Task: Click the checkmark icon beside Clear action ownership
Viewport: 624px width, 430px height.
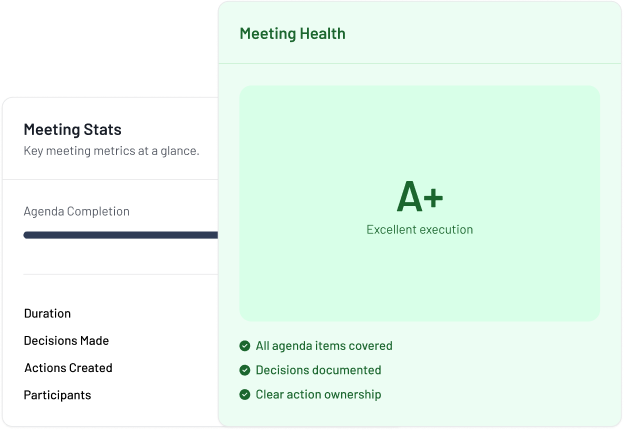Action: click(x=245, y=394)
